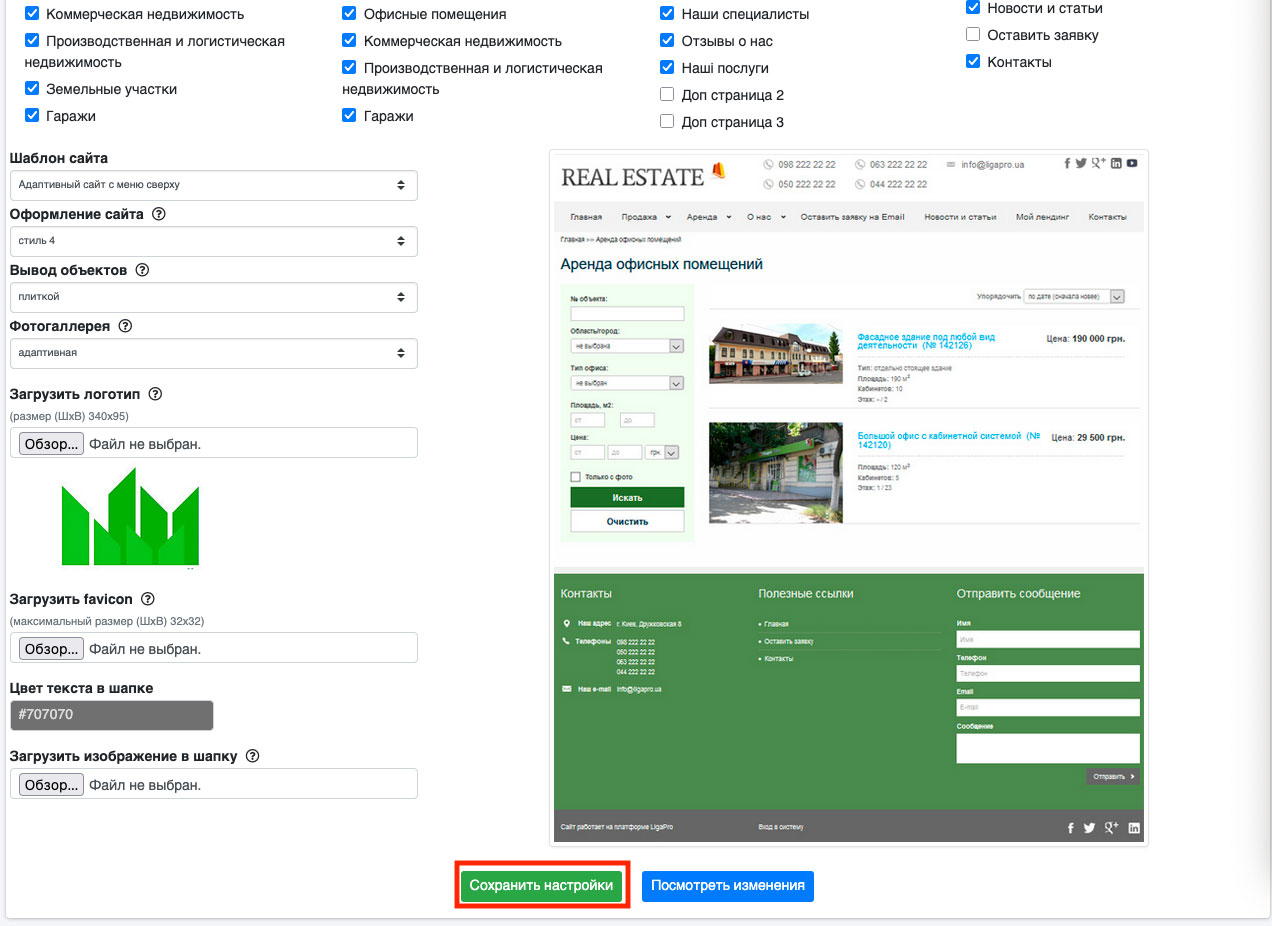This screenshot has width=1272, height=926.
Task: Open help icon next to Оформление сайта
Action: [159, 214]
